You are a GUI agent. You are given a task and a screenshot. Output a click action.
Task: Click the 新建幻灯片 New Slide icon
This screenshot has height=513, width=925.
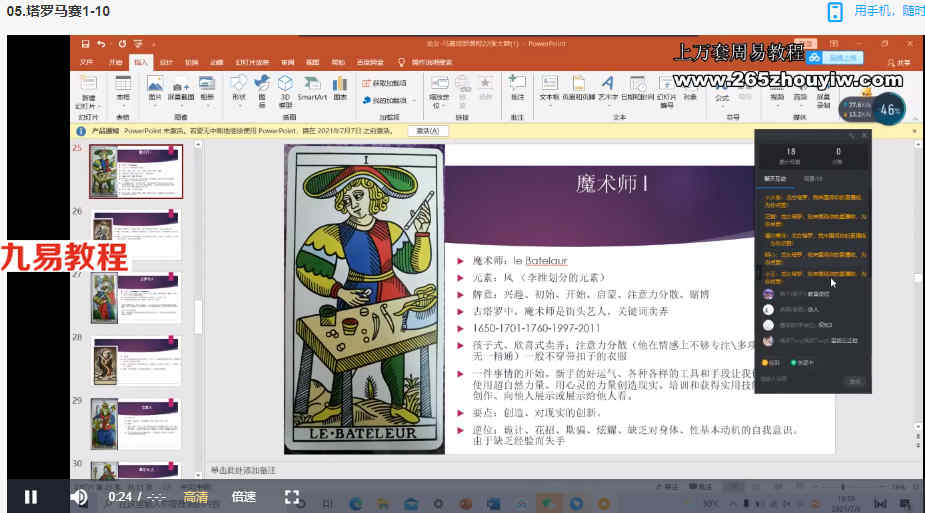click(88, 91)
